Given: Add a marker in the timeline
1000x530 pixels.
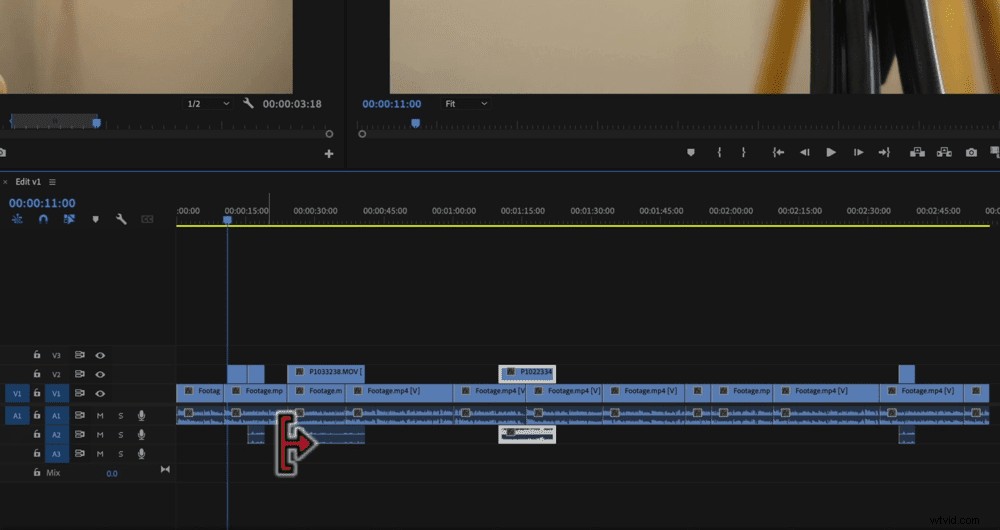Looking at the screenshot, I should [96, 219].
